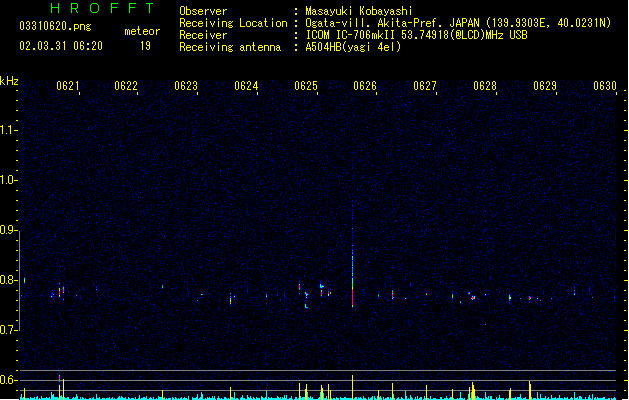
Task: Click the 0625 time axis marker
Action: pyautogui.click(x=306, y=86)
